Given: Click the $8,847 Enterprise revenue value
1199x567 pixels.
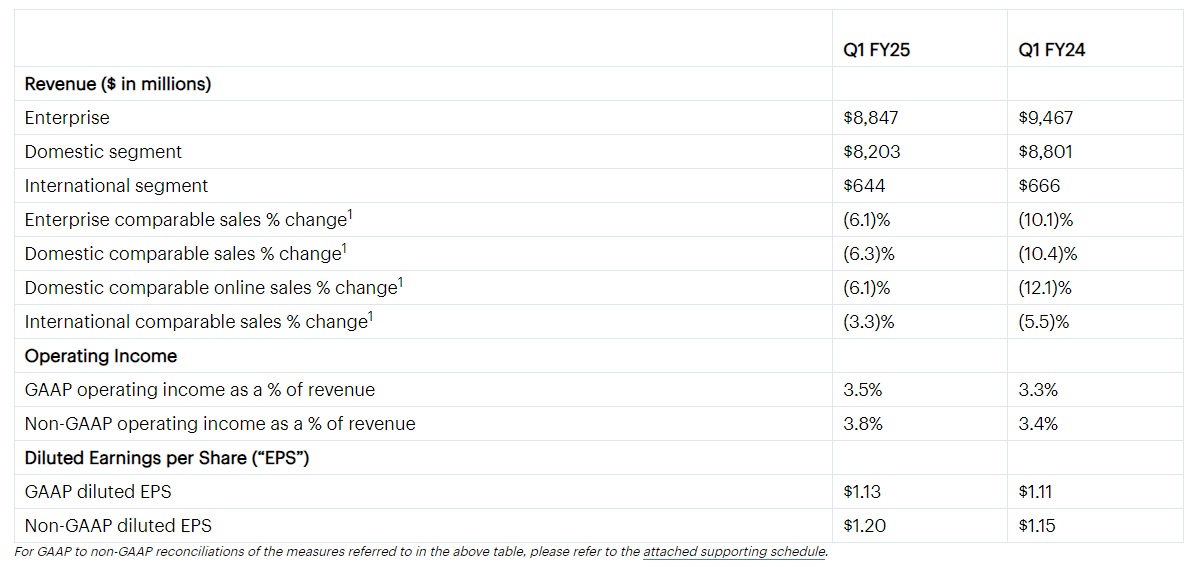Looking at the screenshot, I should pyautogui.click(x=871, y=118).
